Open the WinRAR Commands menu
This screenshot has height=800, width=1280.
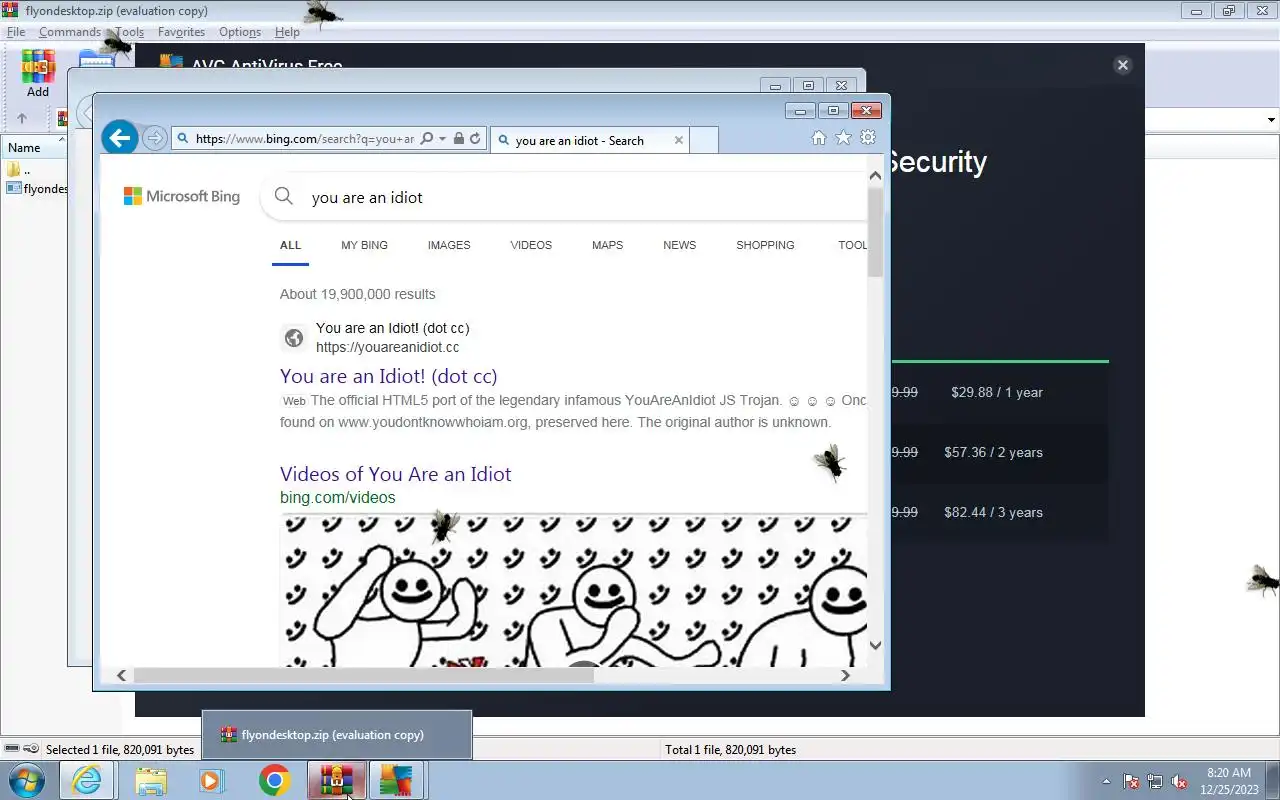tap(70, 32)
